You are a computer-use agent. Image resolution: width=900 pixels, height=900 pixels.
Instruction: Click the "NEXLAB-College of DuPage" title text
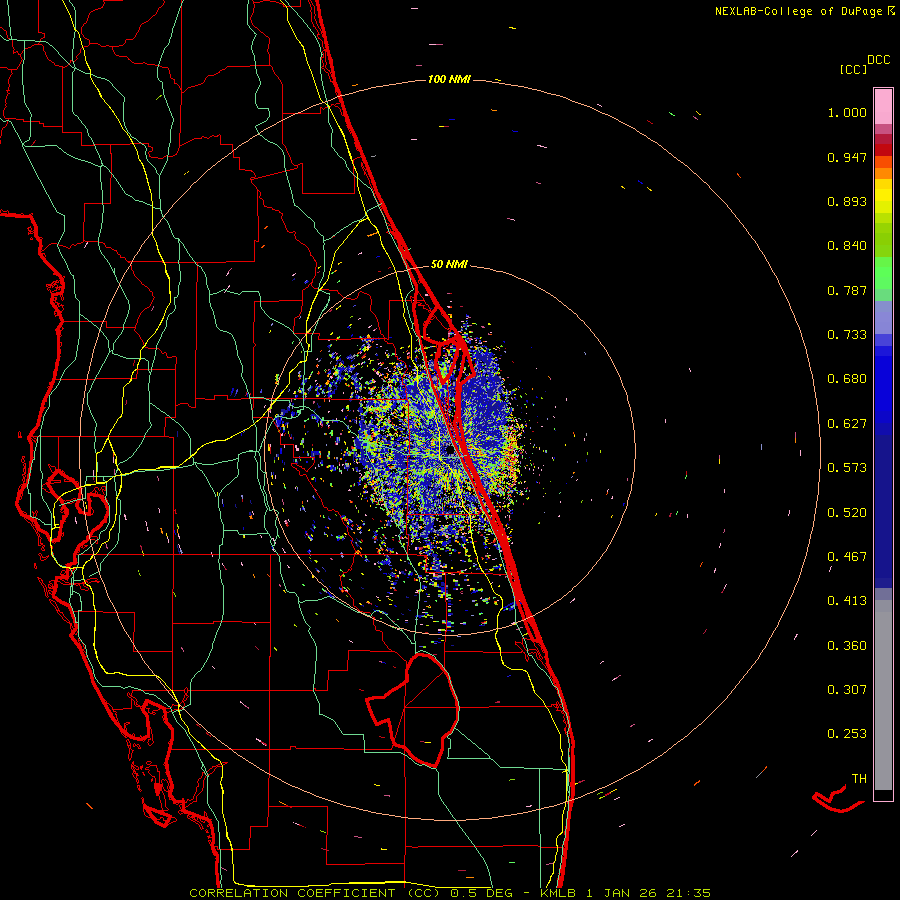pos(798,11)
